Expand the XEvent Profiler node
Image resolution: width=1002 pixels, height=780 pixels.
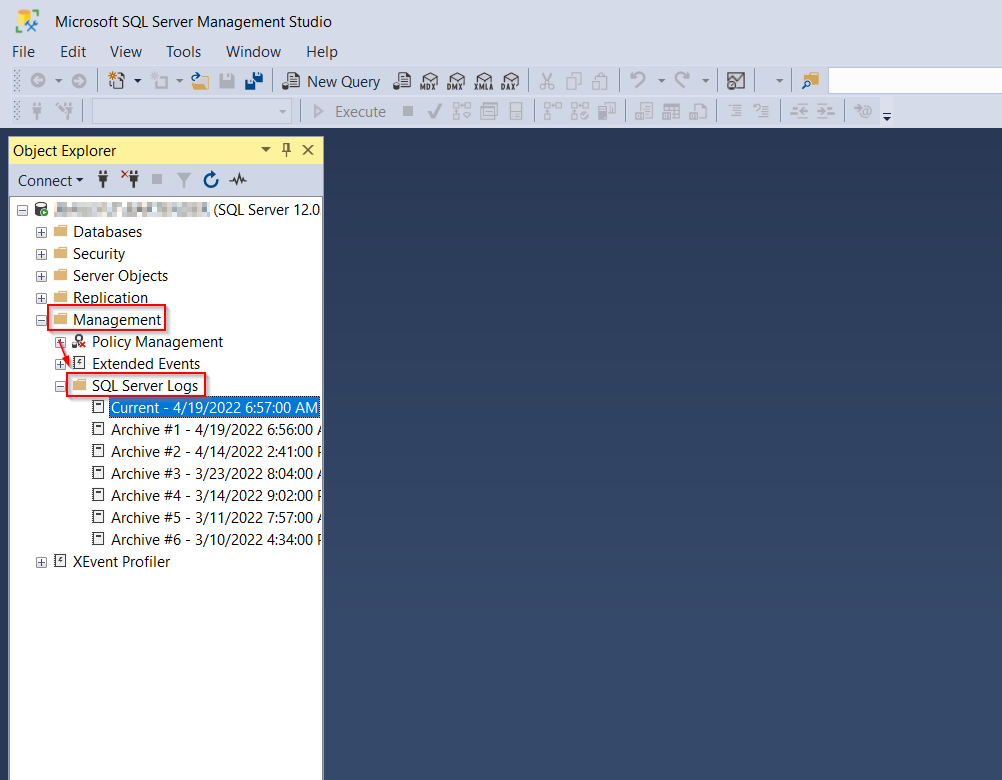[42, 562]
